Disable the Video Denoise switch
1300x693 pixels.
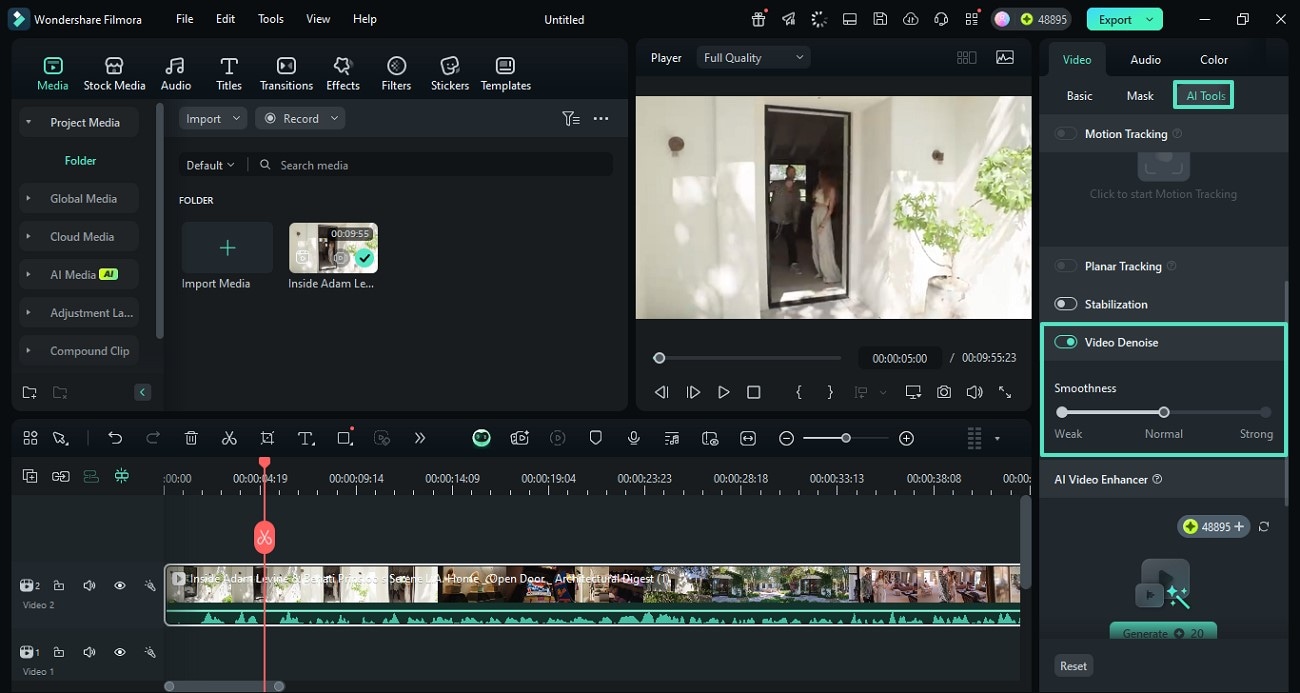[1066, 342]
